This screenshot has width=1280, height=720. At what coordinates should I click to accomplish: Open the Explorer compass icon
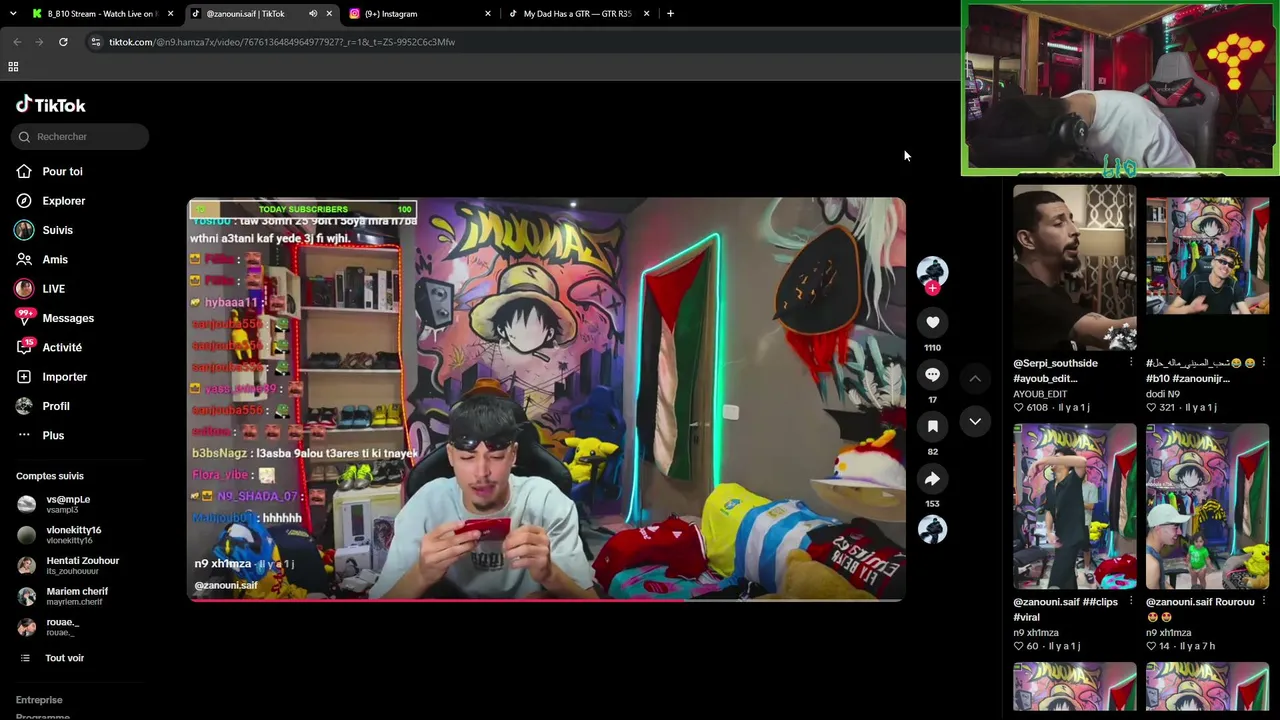pyautogui.click(x=24, y=201)
